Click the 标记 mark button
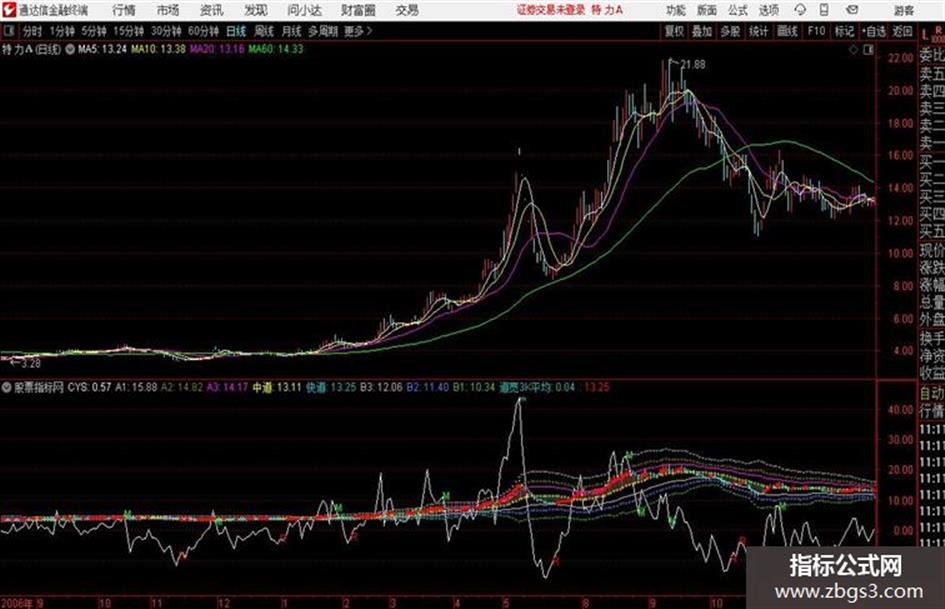Screen dimensions: 945x609 (x=844, y=31)
